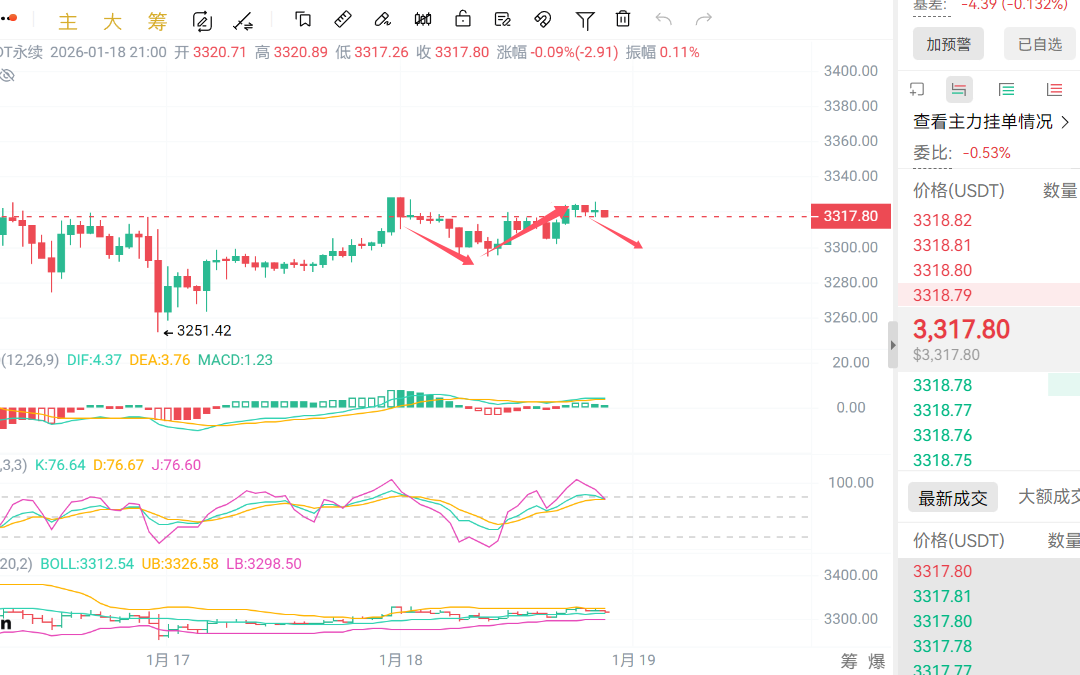Expand 查看主力挂单情况 chevron
1080x675 pixels.
[1065, 122]
